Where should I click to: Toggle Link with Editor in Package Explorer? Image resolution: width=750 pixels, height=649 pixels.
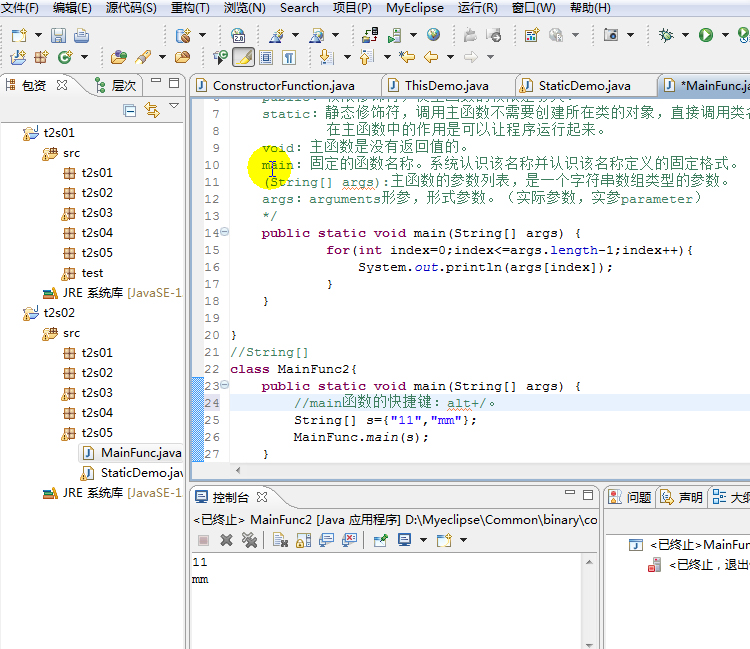[152, 110]
